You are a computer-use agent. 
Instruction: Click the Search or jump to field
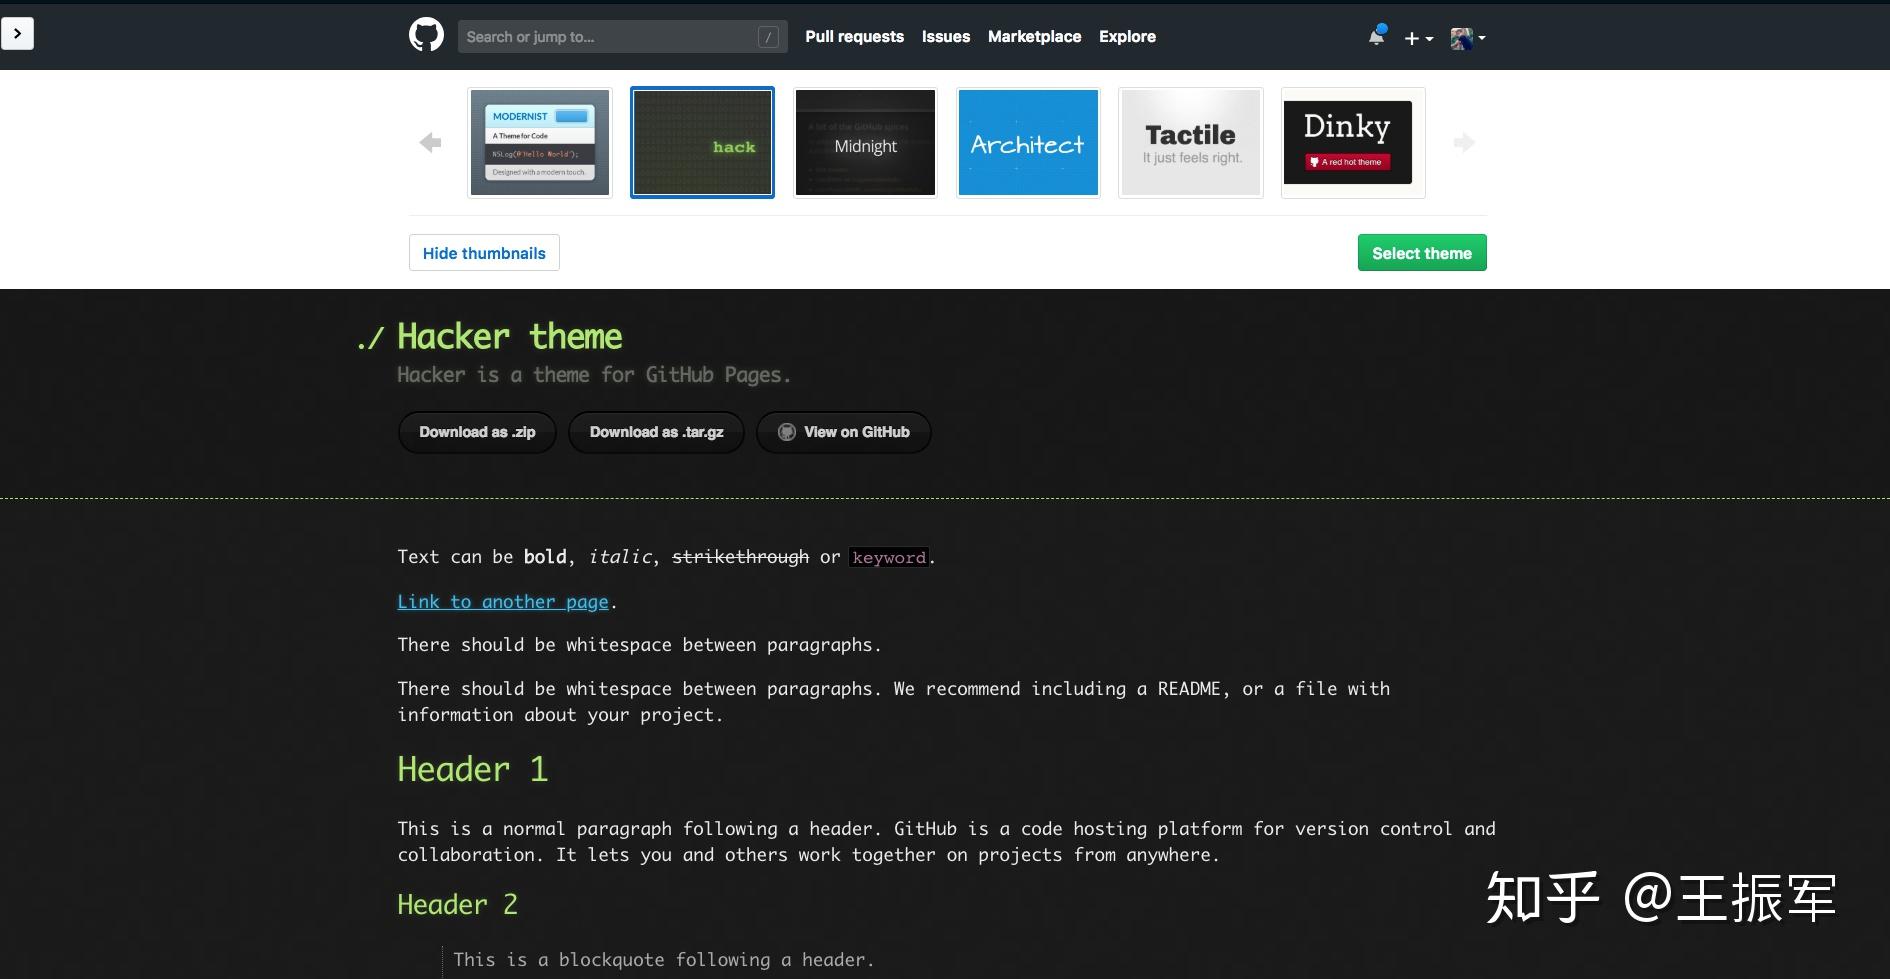pyautogui.click(x=622, y=37)
